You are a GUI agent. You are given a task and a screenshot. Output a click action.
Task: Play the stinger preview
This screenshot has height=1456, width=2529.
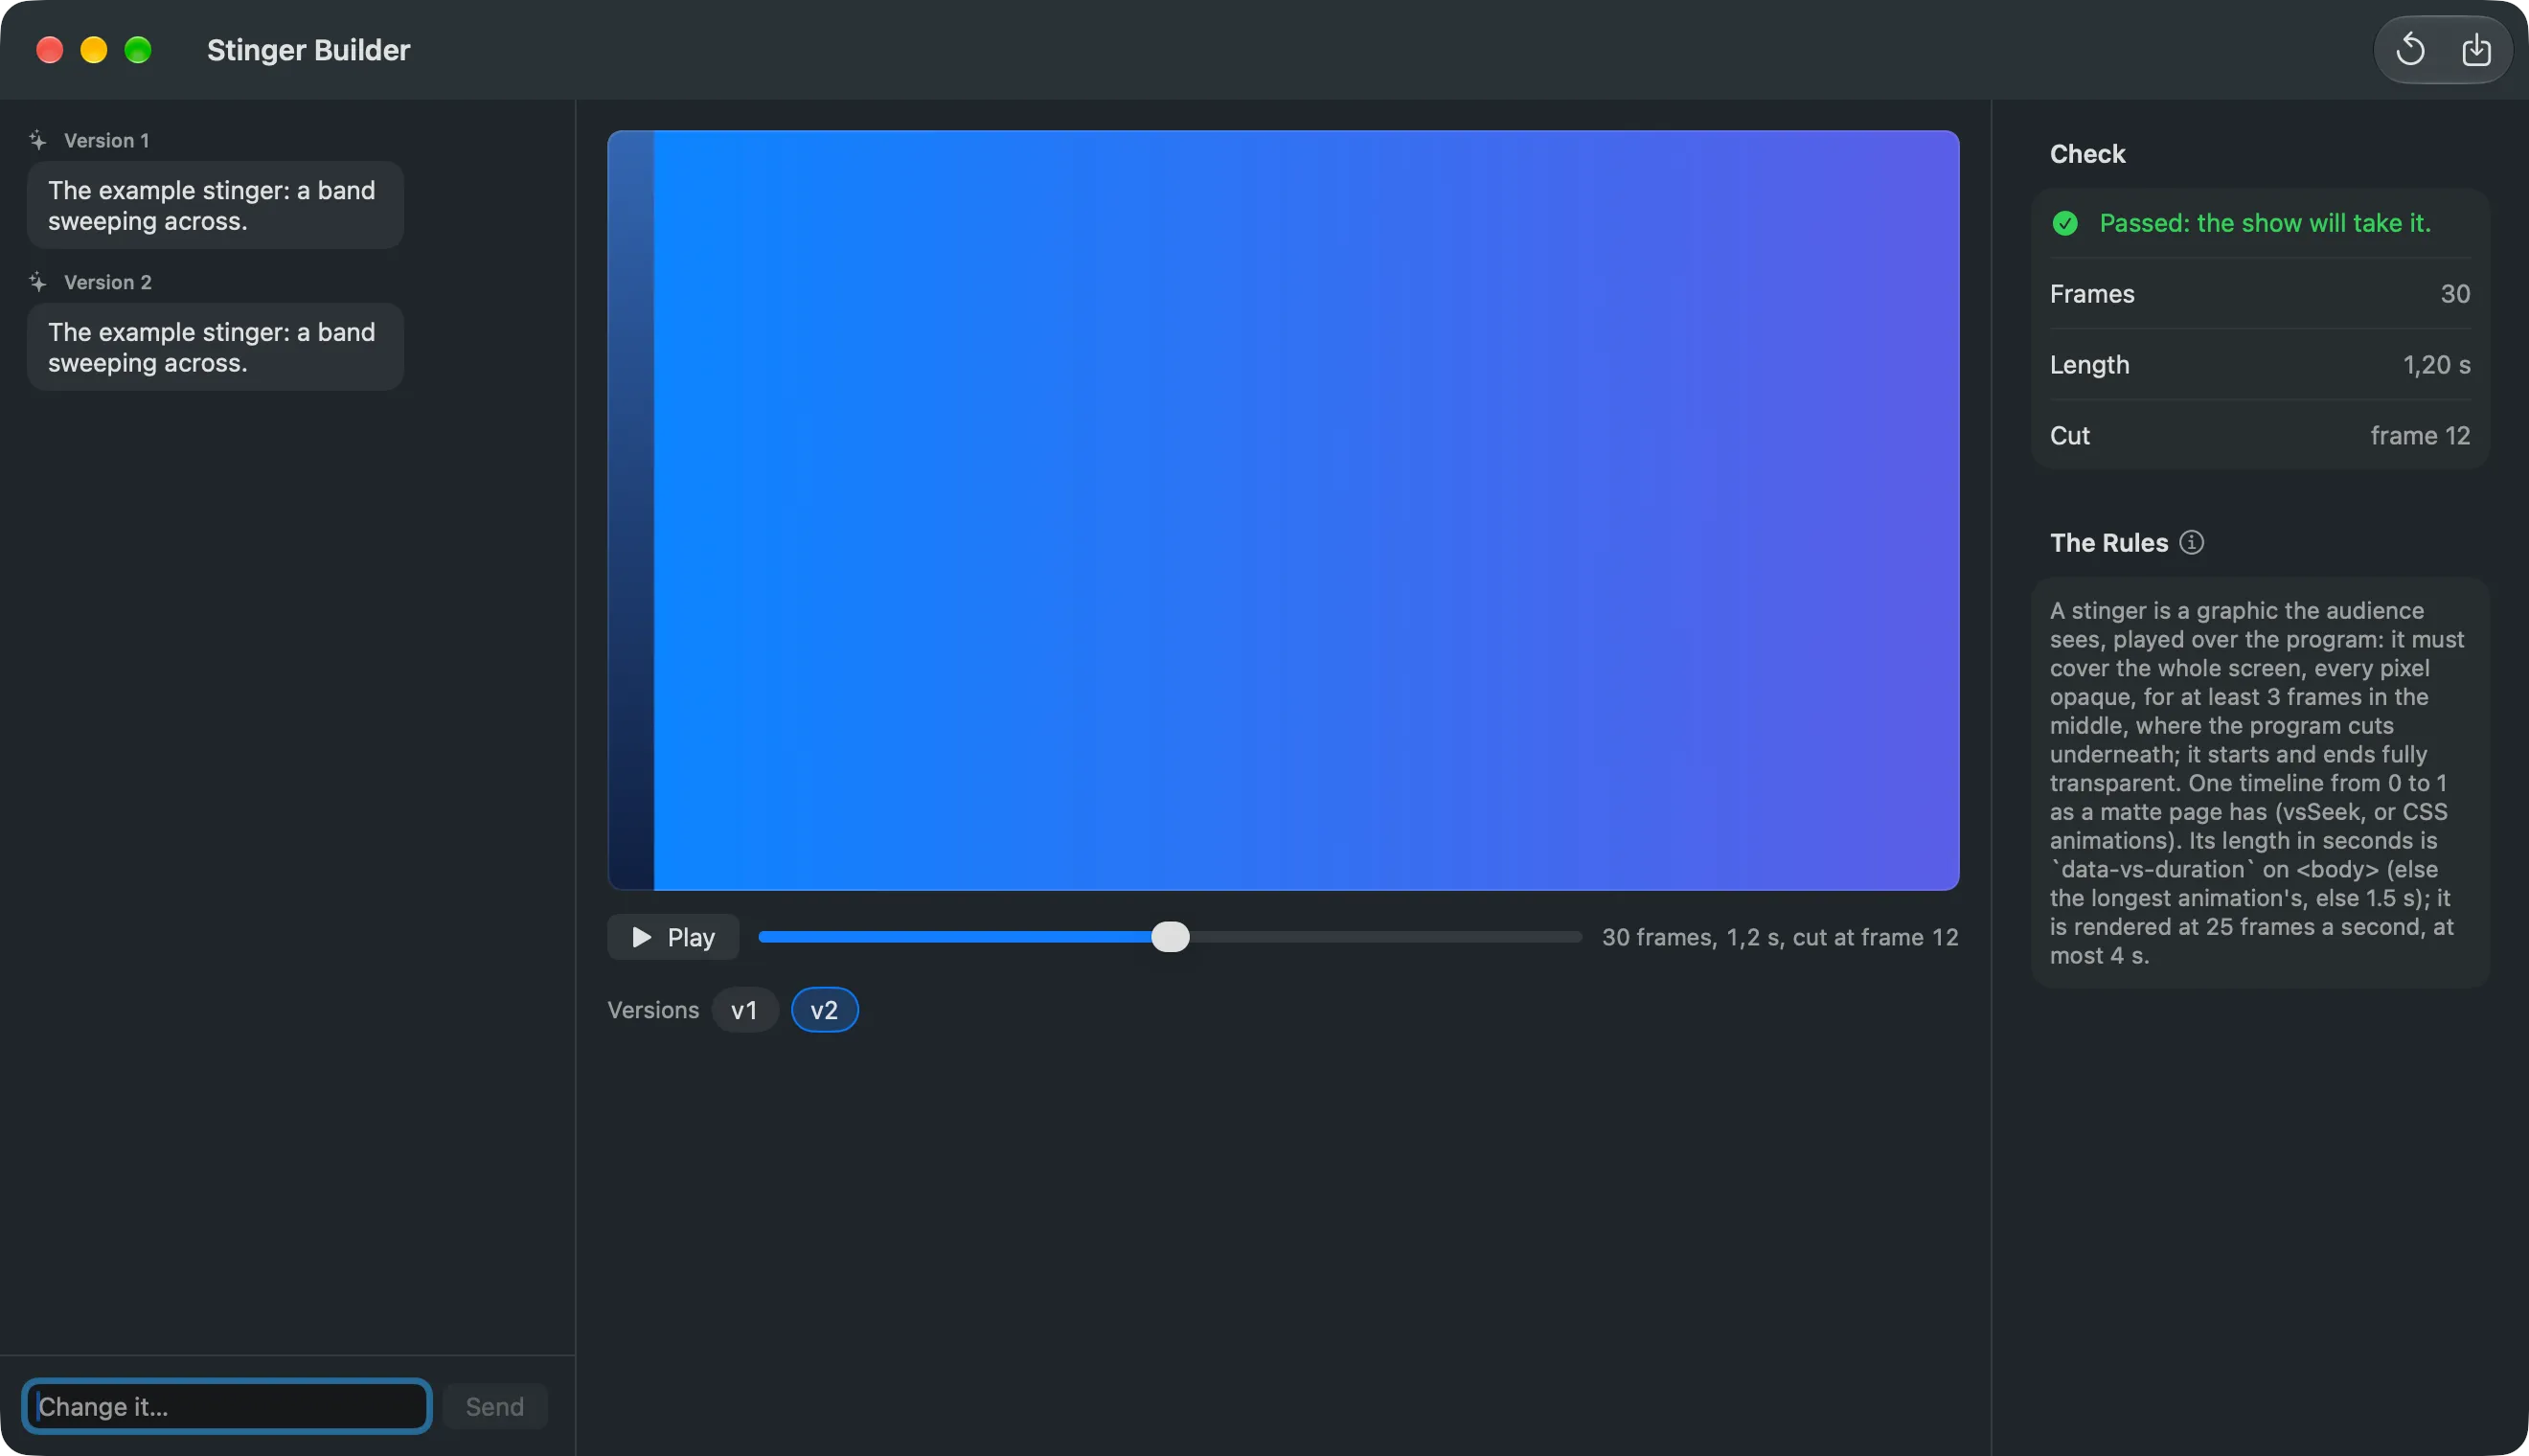tap(673, 937)
